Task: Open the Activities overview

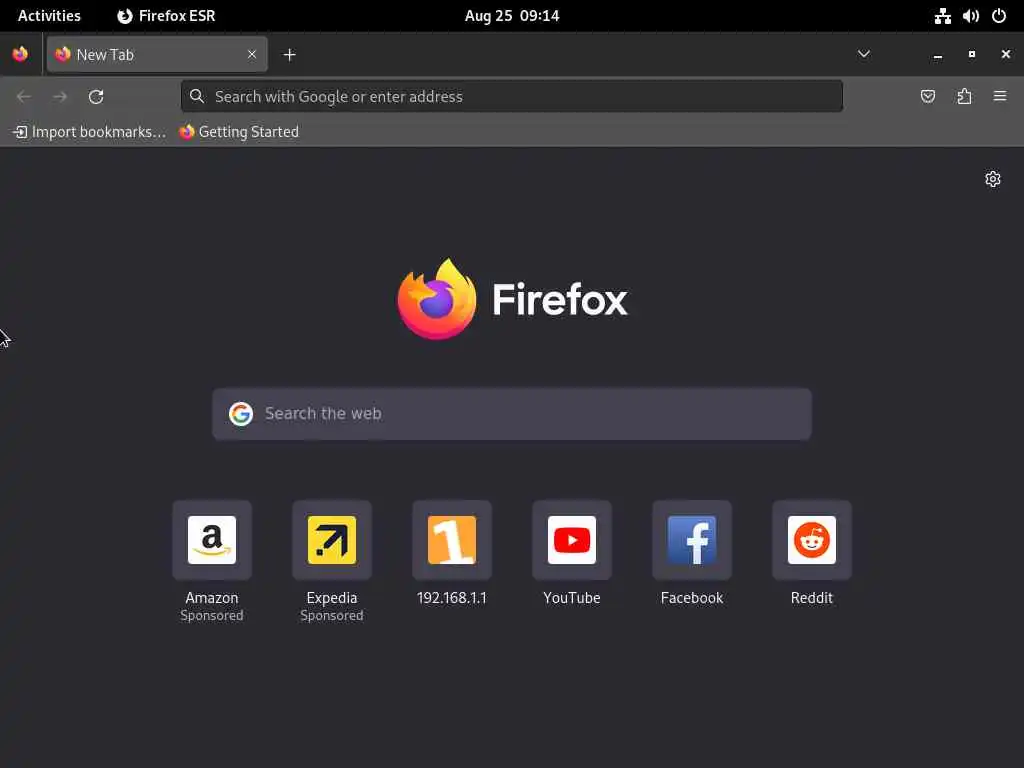Action: coord(49,16)
